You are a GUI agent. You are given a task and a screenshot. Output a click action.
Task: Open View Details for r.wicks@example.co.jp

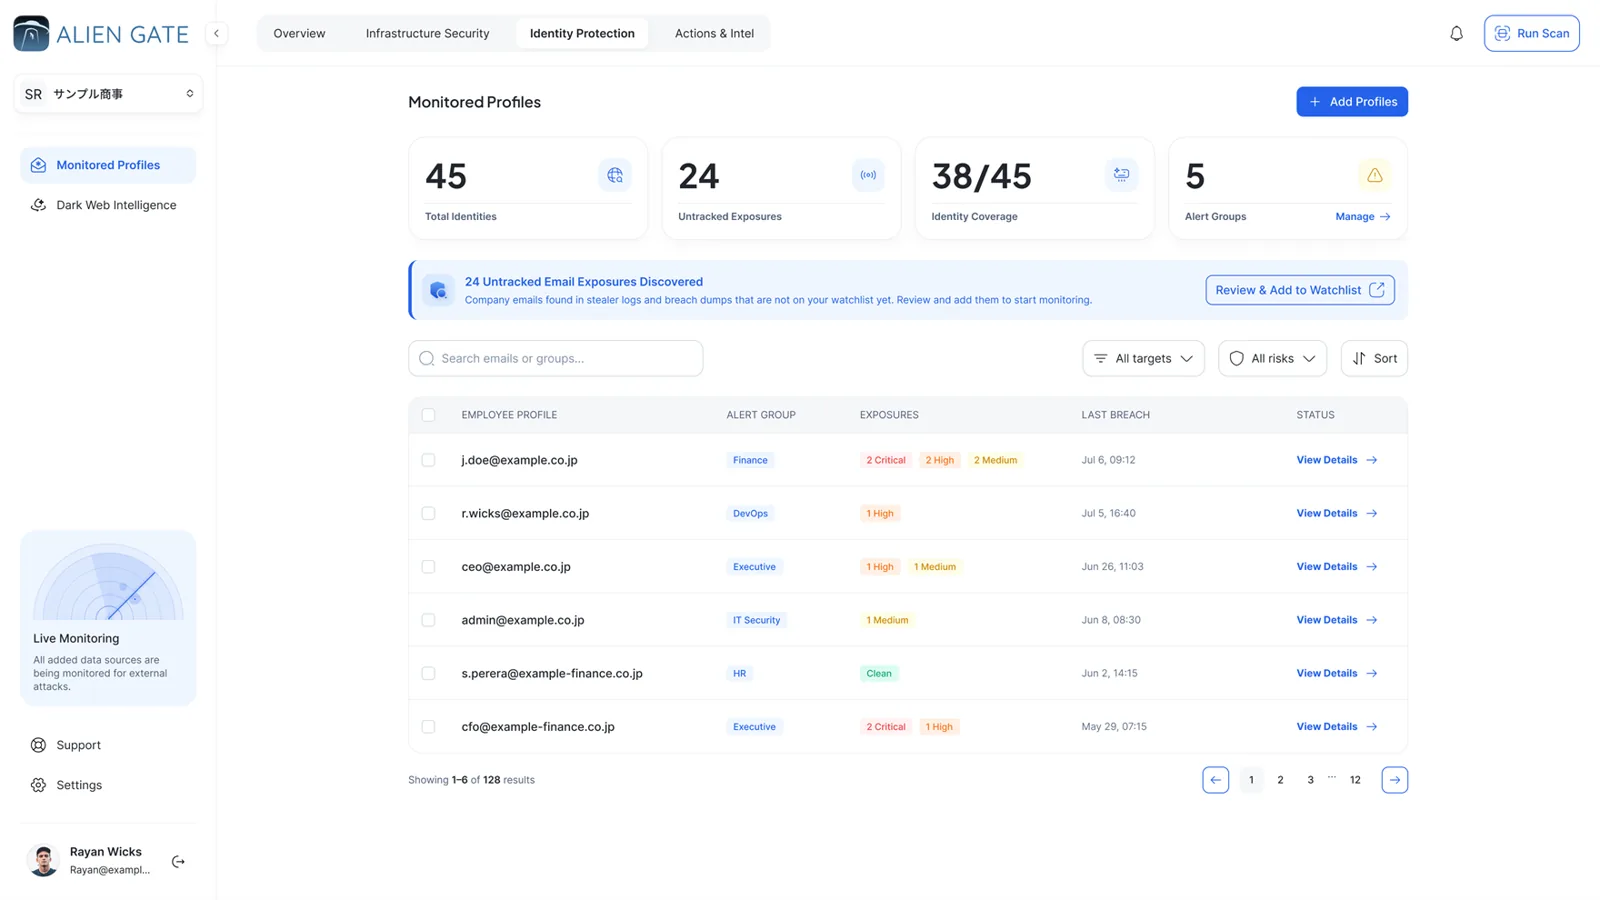(1337, 513)
